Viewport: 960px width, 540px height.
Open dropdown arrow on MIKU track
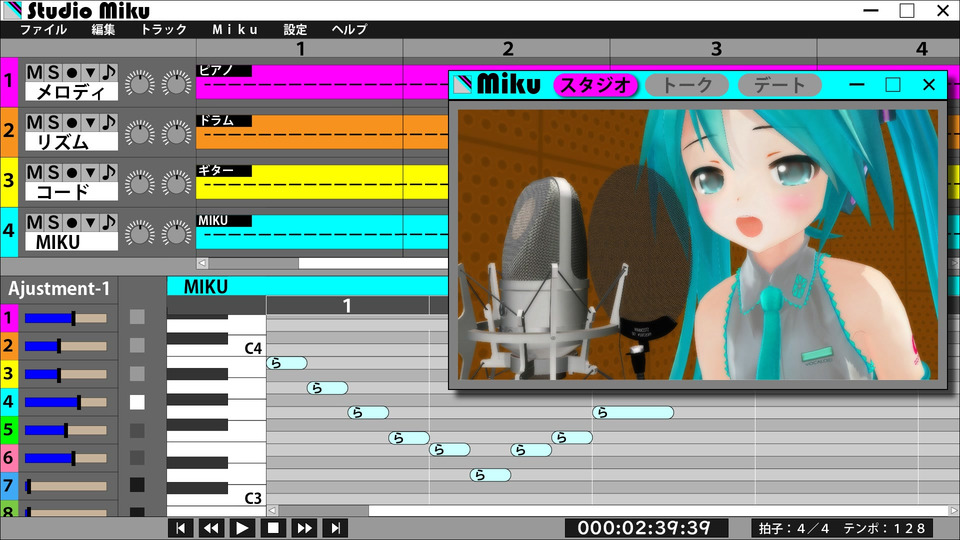pos(90,222)
